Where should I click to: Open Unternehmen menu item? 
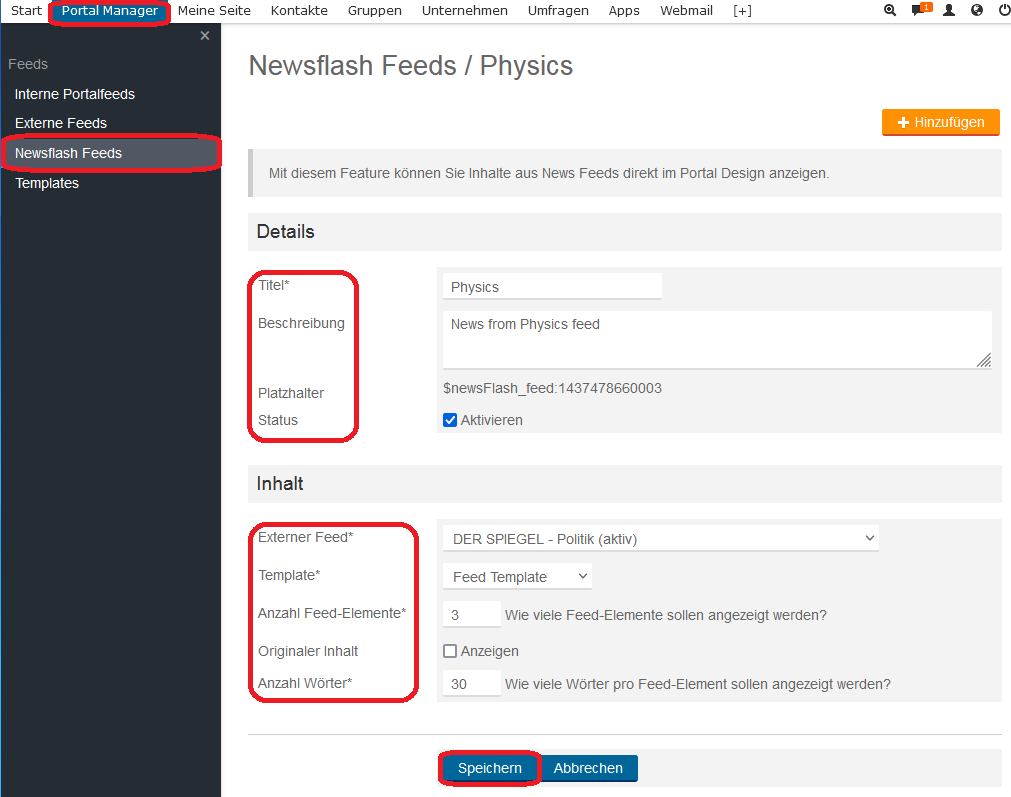click(x=464, y=11)
